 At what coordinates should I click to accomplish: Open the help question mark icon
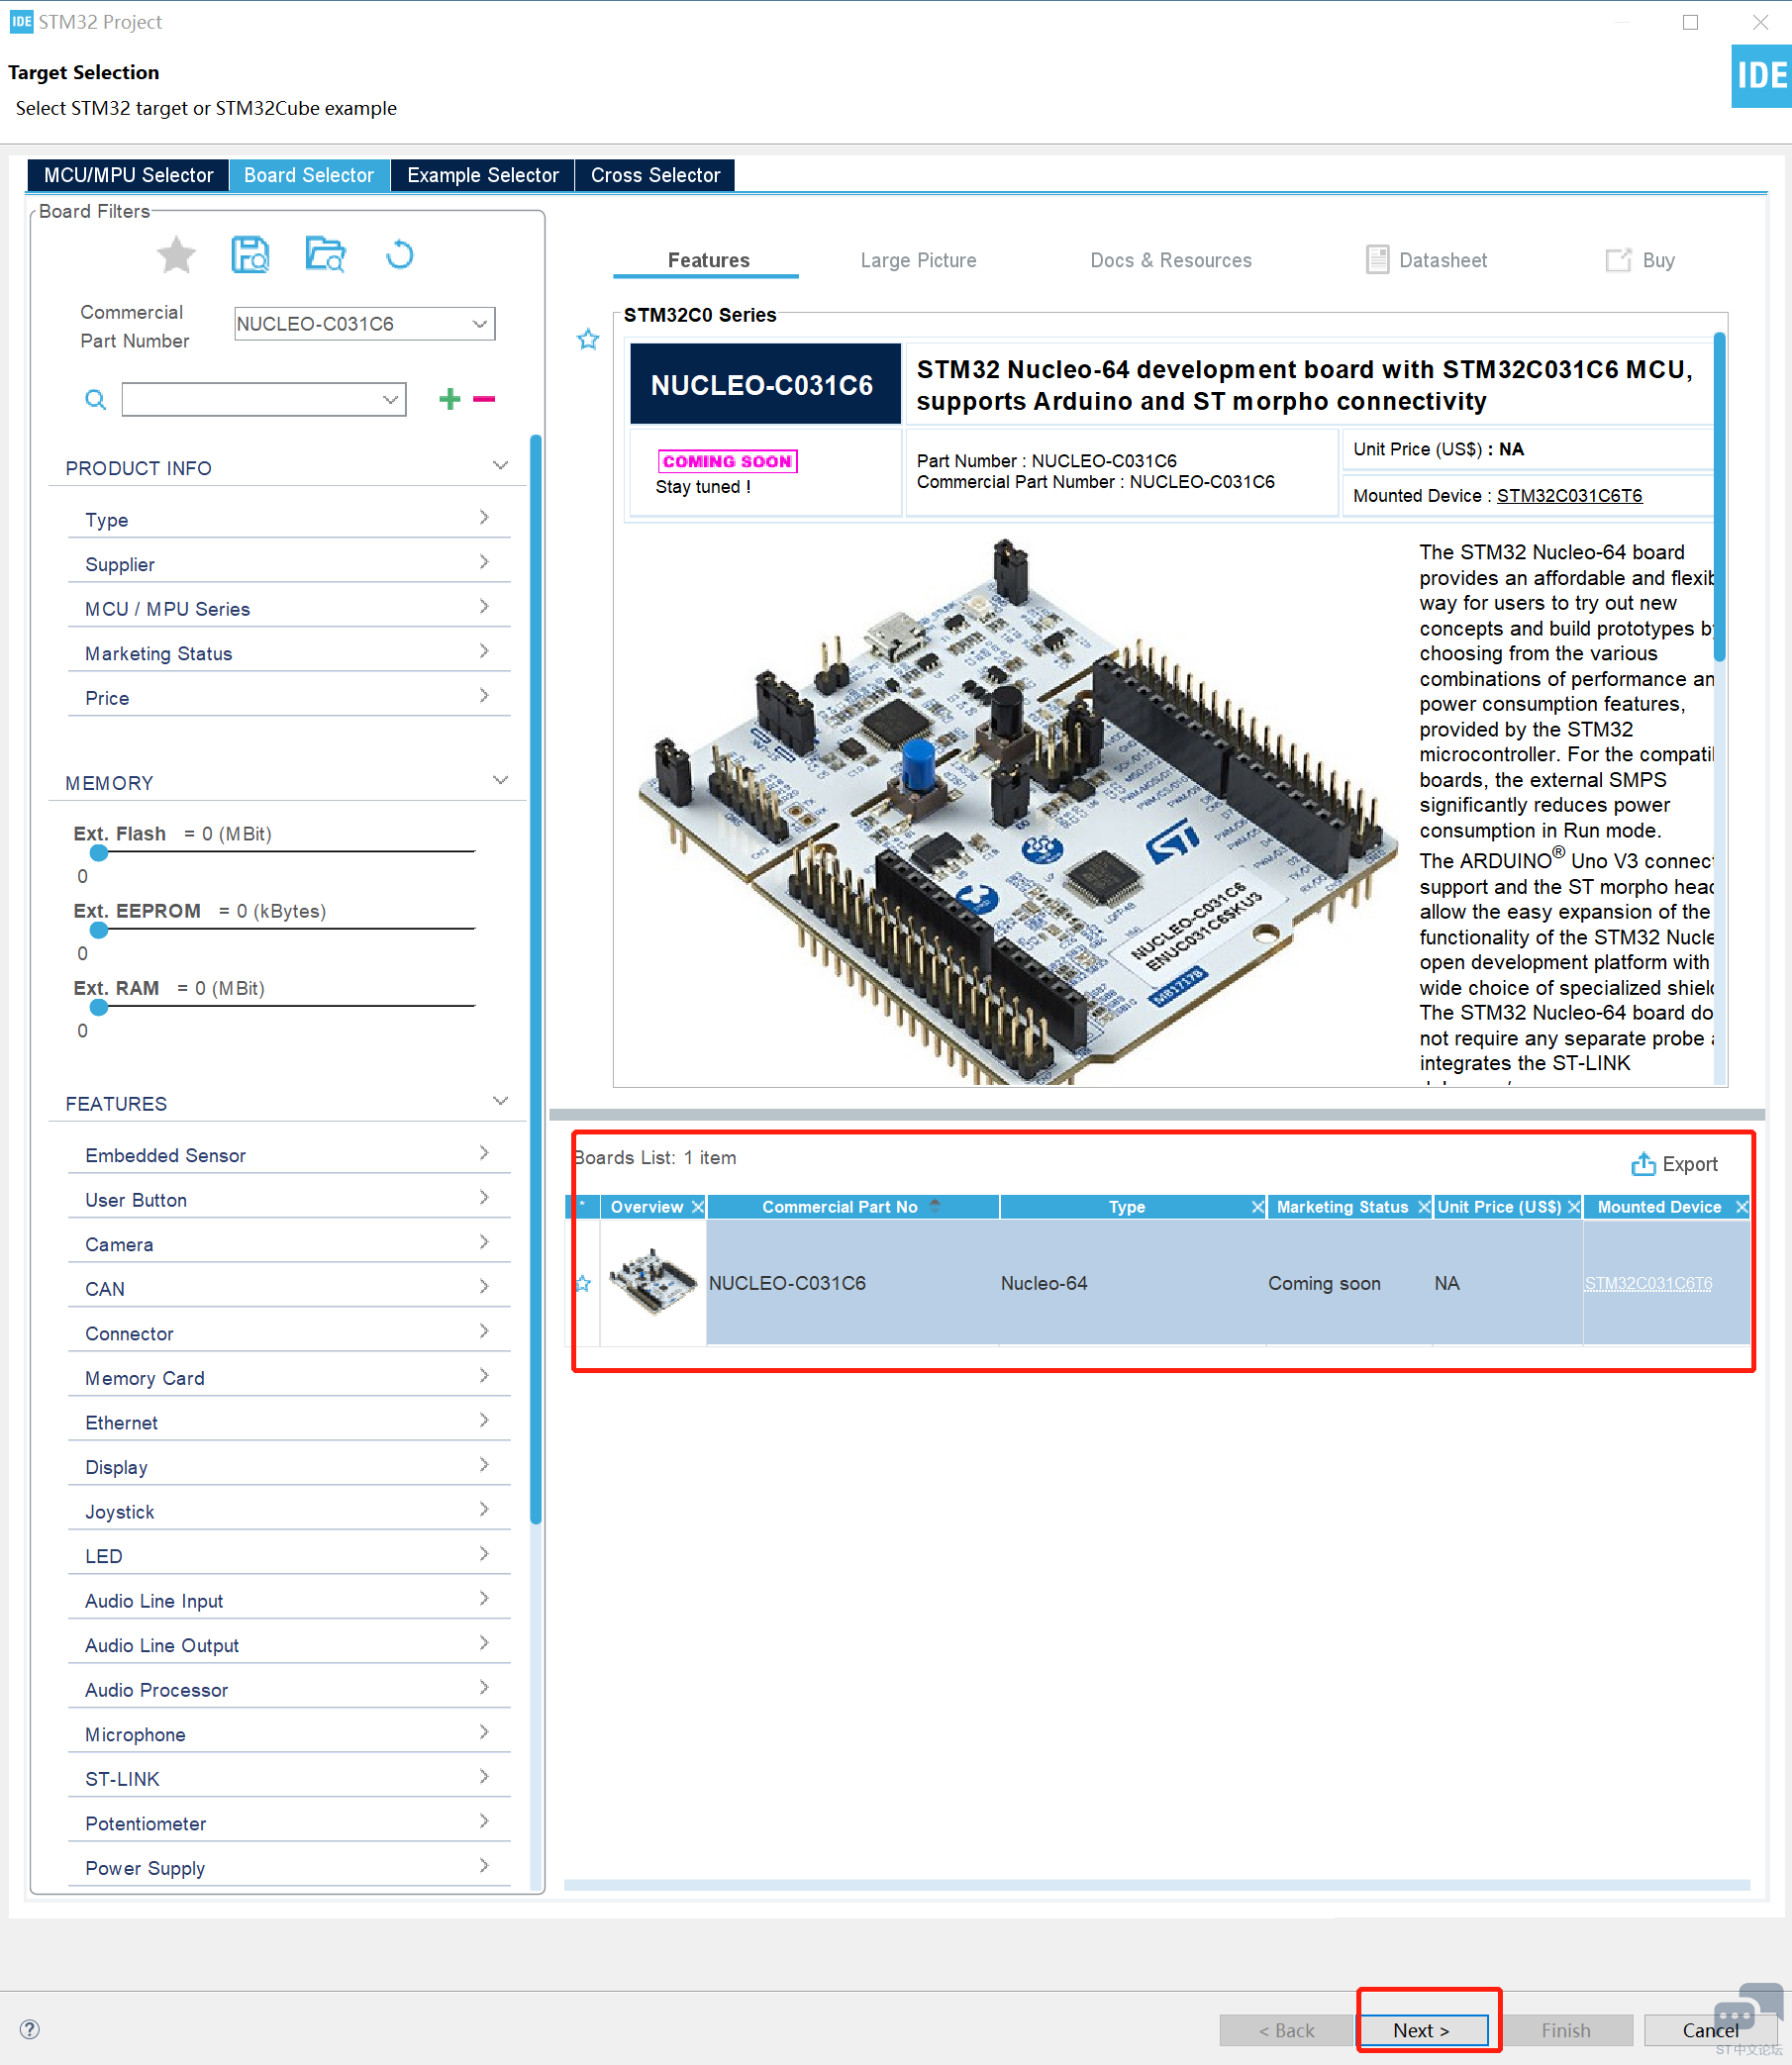30,2029
